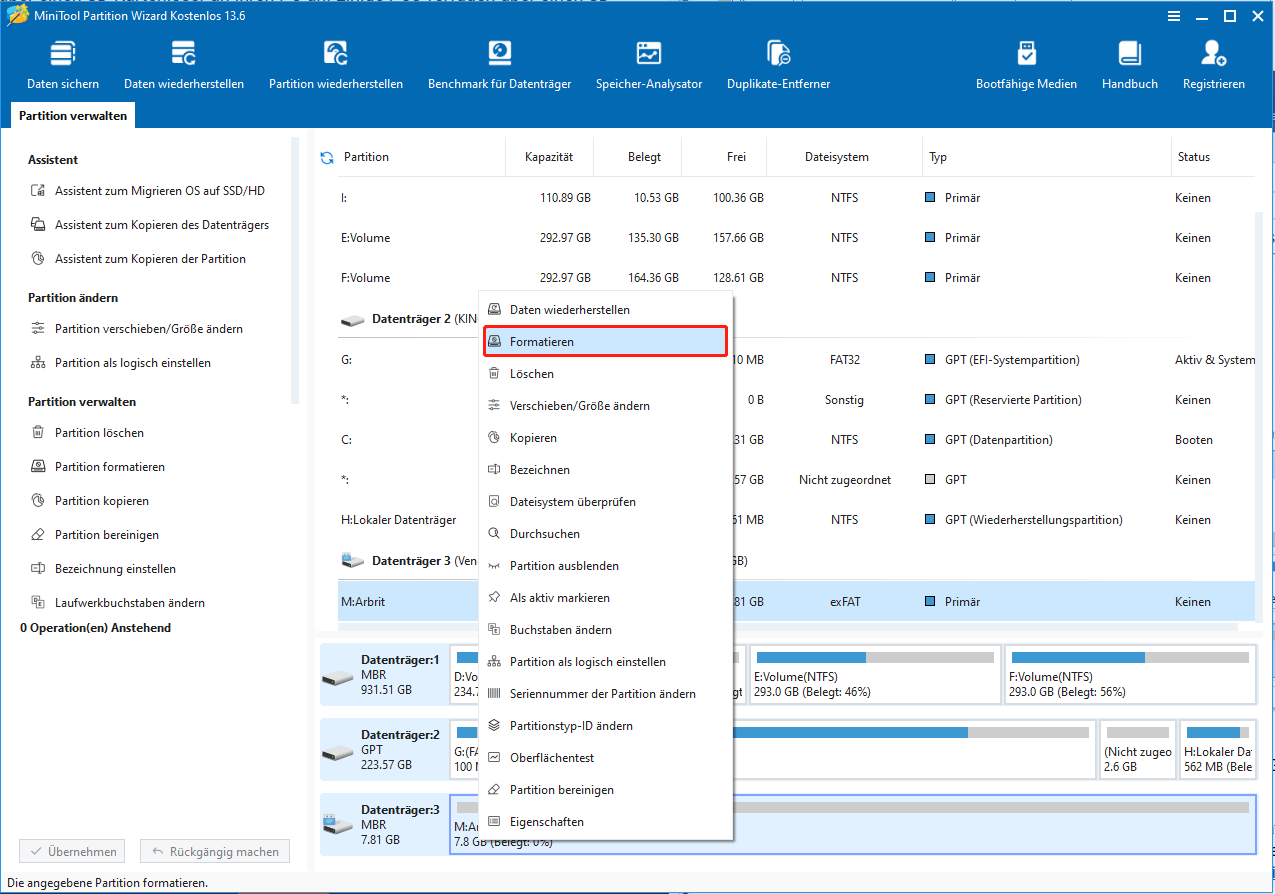Choose Daten wiederherstellen in context menu
Image resolution: width=1275 pixels, height=894 pixels.
coord(606,310)
